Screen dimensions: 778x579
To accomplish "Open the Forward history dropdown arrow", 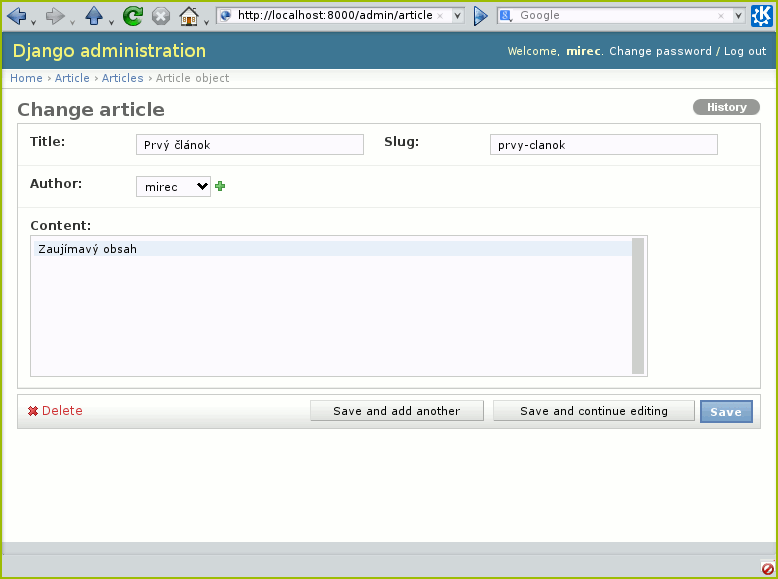I will [x=72, y=22].
